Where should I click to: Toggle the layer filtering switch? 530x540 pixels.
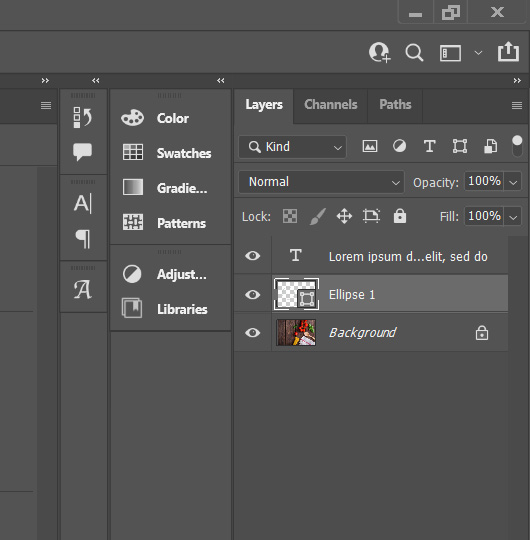coord(517,146)
